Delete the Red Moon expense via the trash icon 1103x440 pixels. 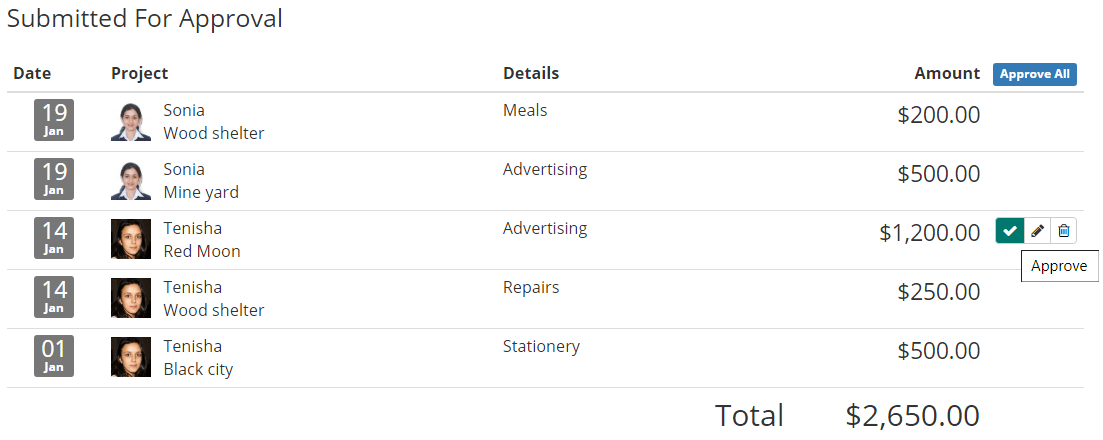(1064, 231)
